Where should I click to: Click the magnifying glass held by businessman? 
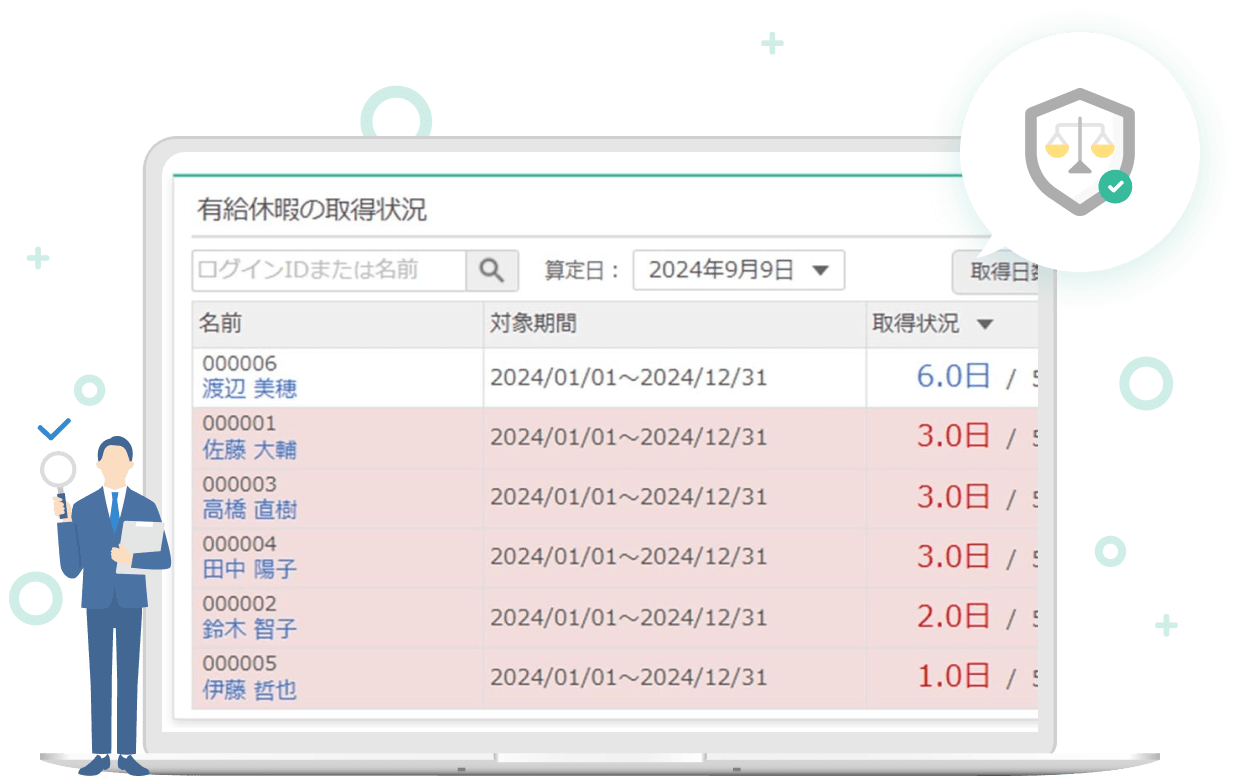tap(58, 469)
